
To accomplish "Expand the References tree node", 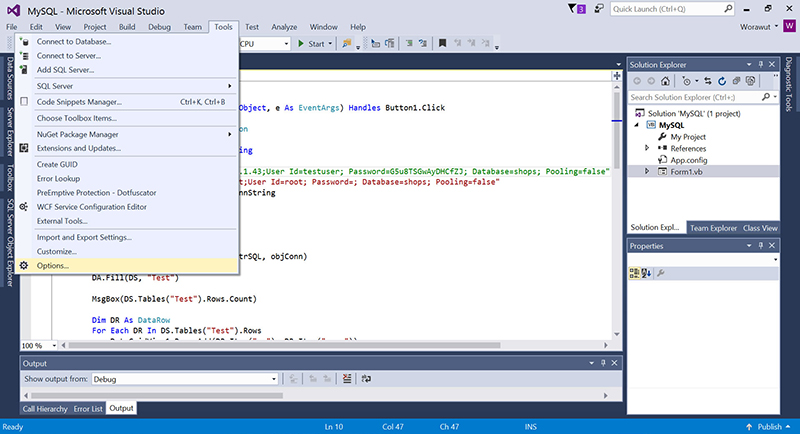I will coord(647,148).
